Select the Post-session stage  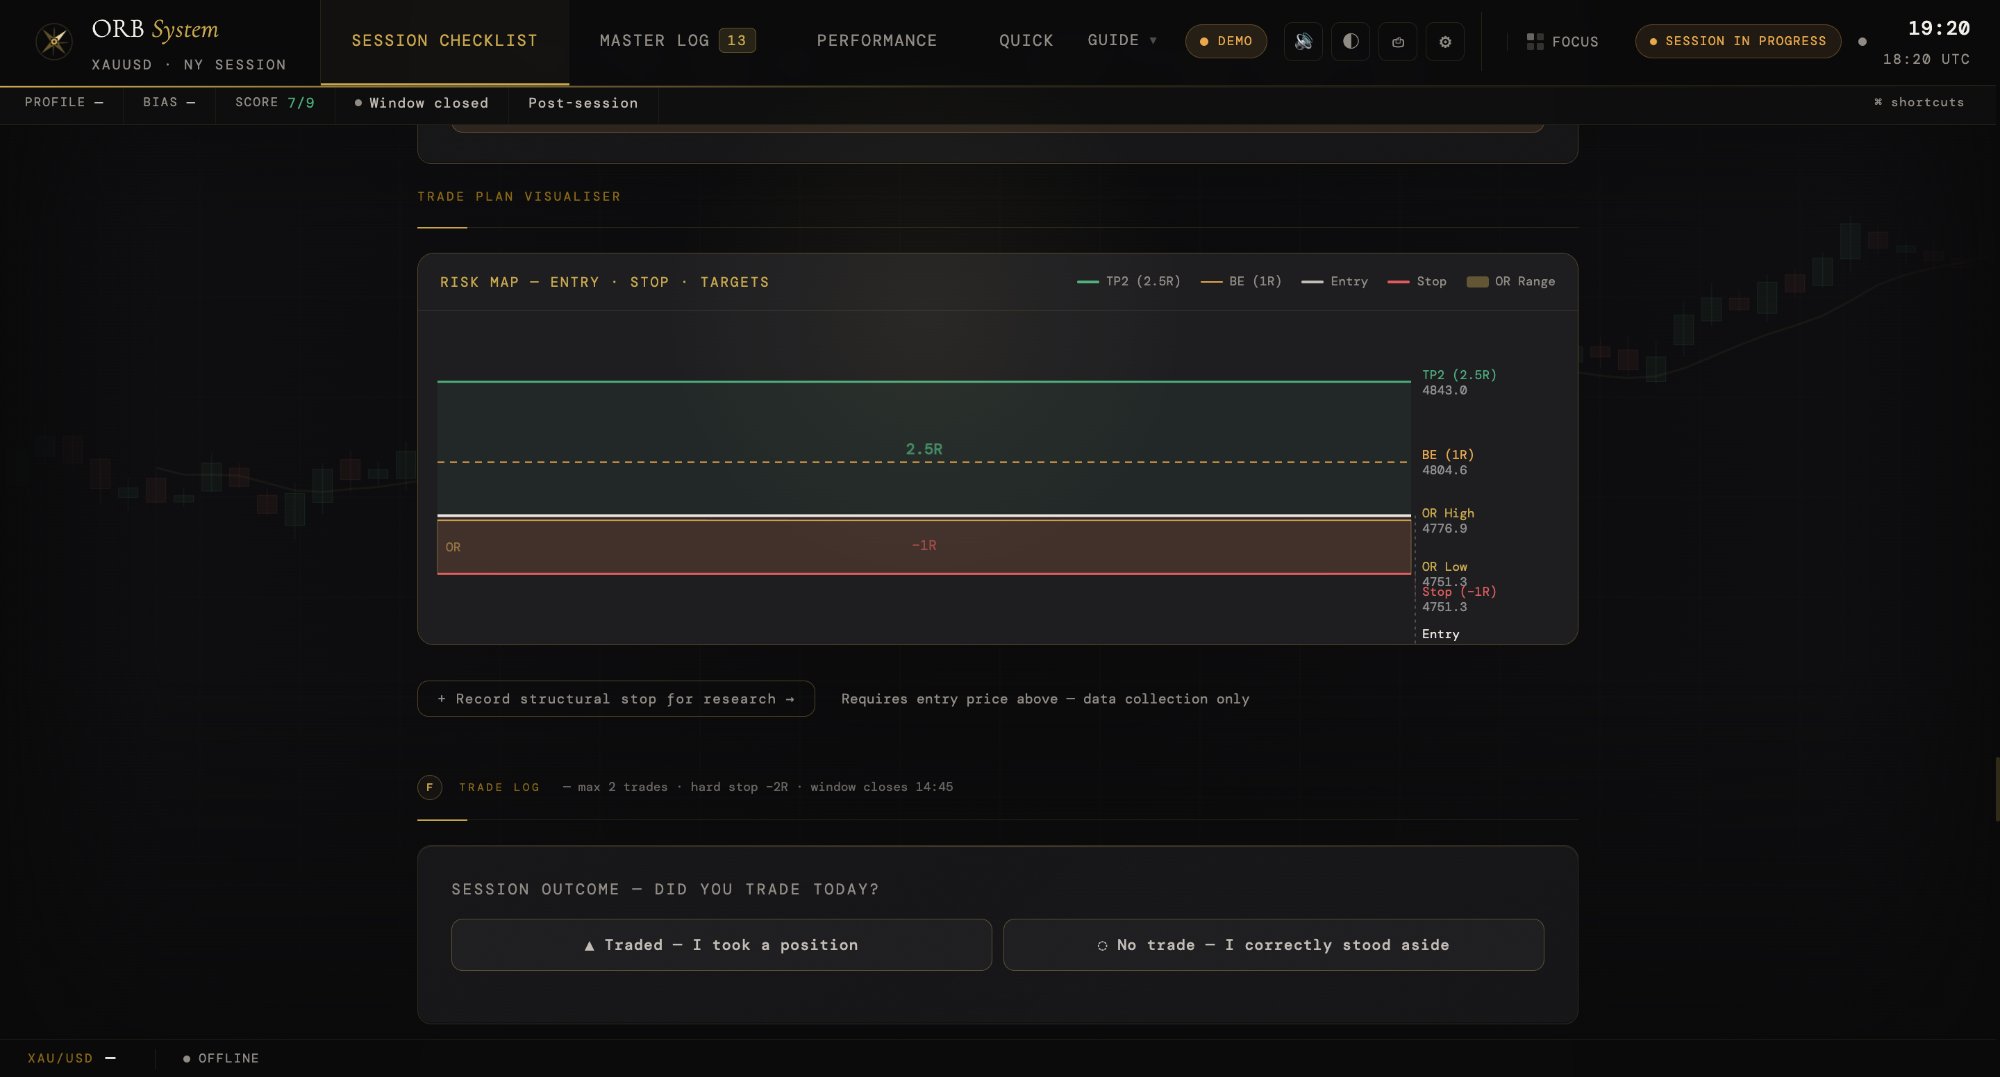tap(583, 103)
